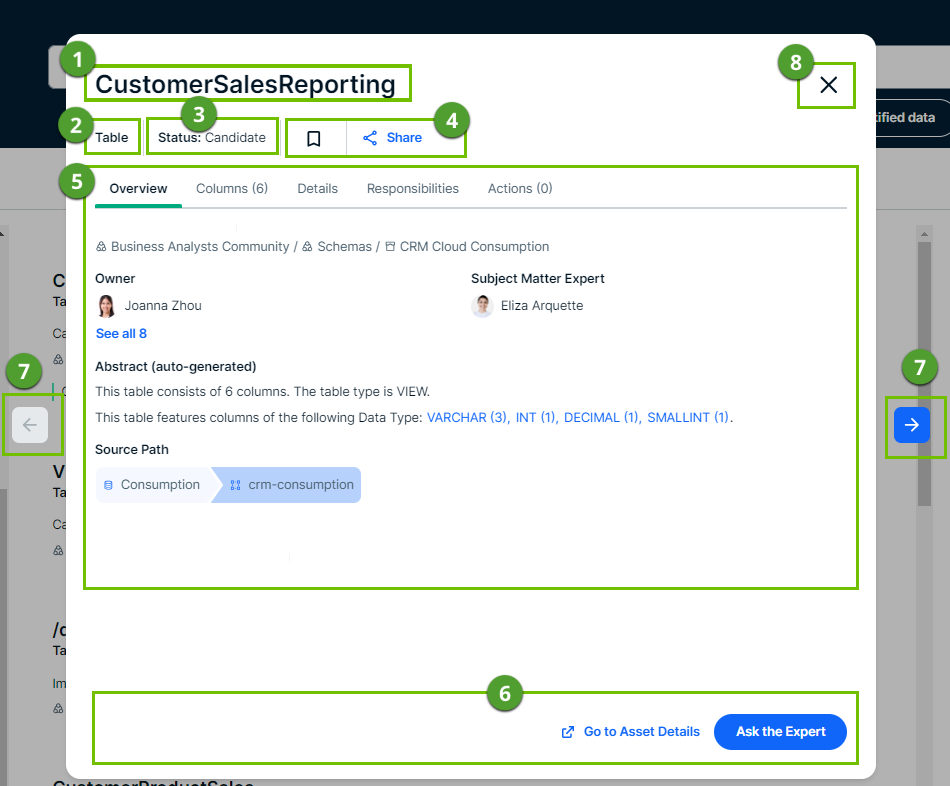Click the Share button
The width and height of the screenshot is (950, 786).
[x=392, y=138]
